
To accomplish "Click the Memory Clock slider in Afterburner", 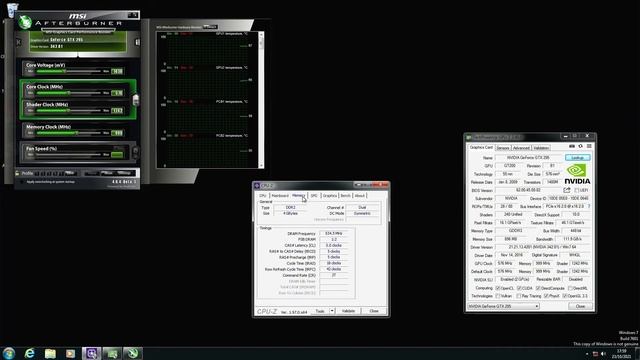I will coord(69,133).
